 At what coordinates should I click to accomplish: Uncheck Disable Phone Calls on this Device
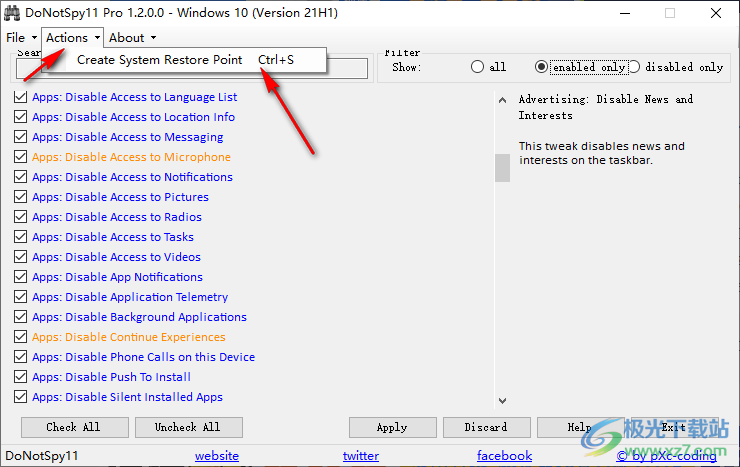tap(20, 357)
